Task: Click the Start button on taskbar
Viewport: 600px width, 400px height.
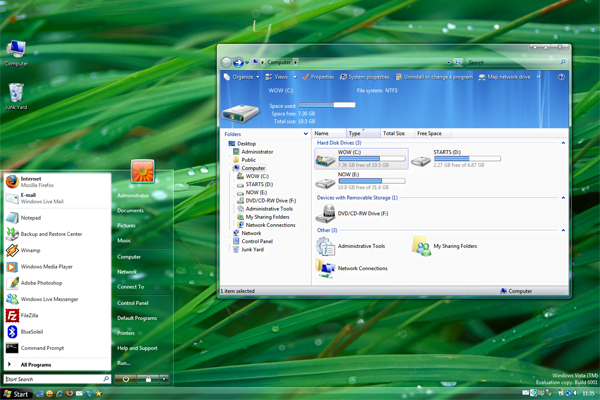Action: pyautogui.click(x=16, y=394)
